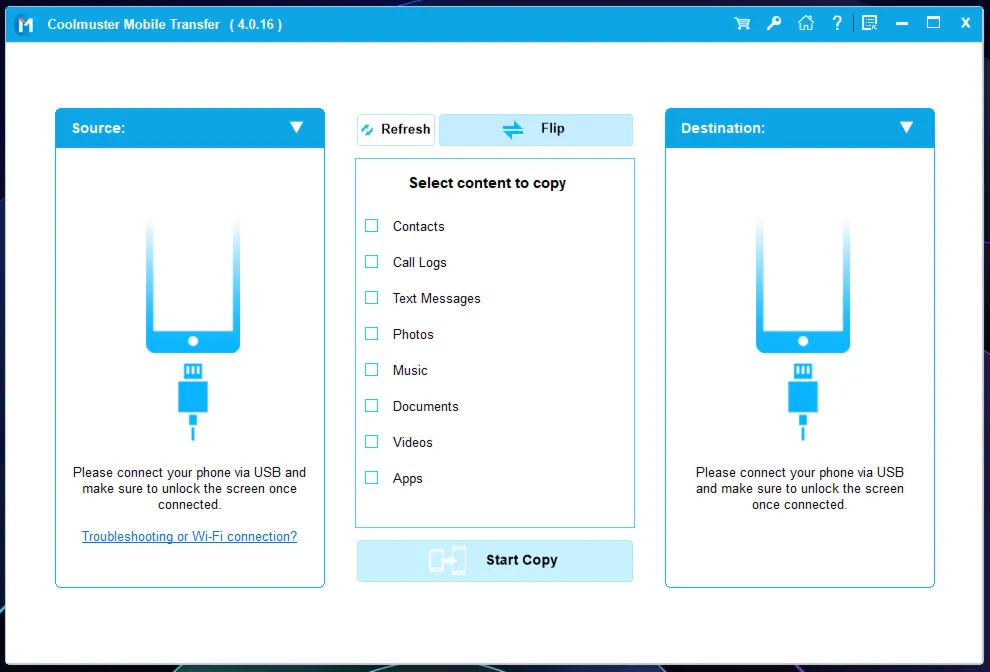Toggle the Music checkbox

click(372, 369)
